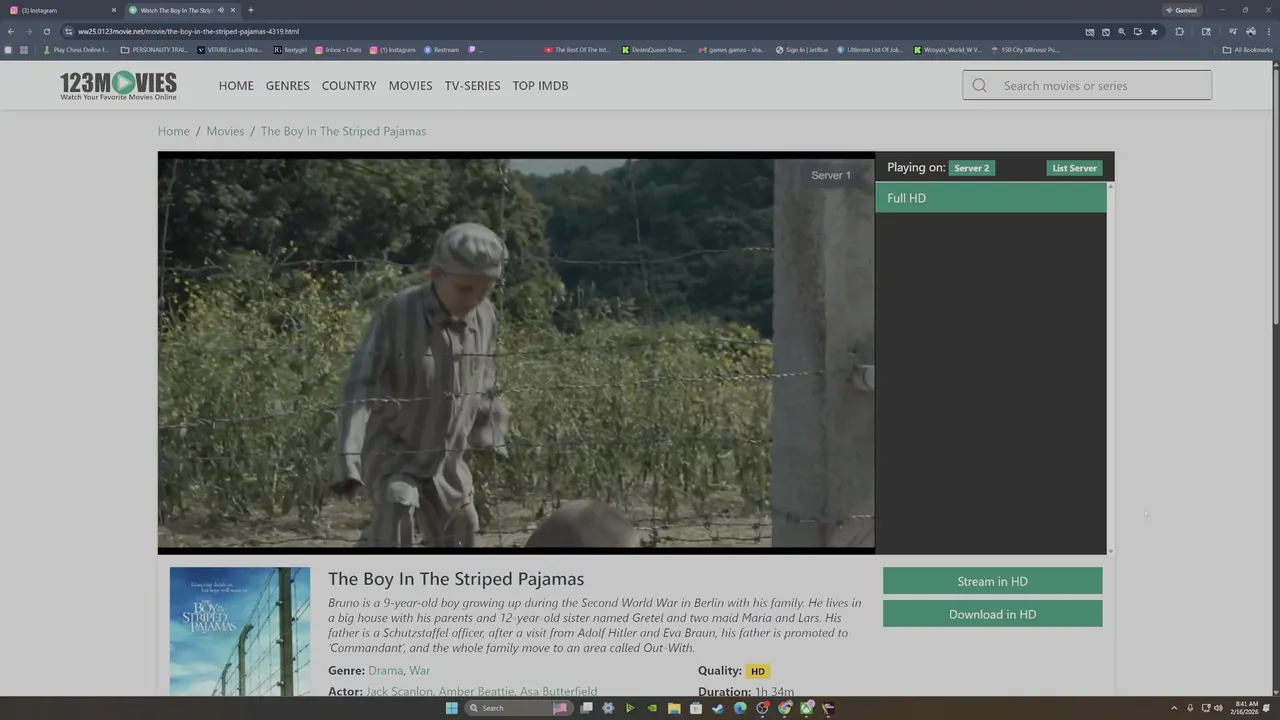
Task: Open the bookmarks bar apps grid icon
Action: point(24,49)
